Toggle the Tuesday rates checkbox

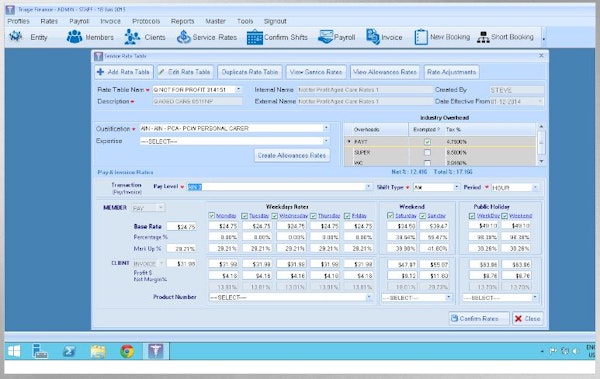tap(245, 216)
